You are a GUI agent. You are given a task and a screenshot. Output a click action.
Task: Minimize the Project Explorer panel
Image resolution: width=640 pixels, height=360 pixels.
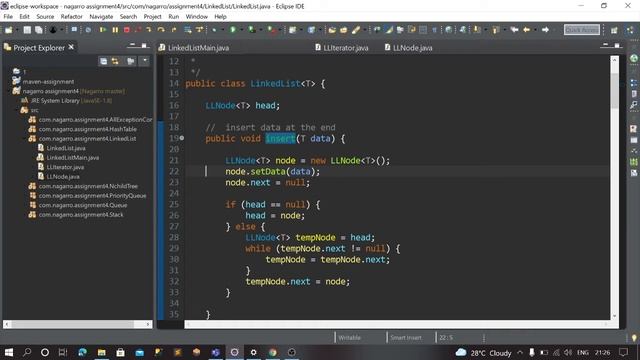[x=132, y=45]
